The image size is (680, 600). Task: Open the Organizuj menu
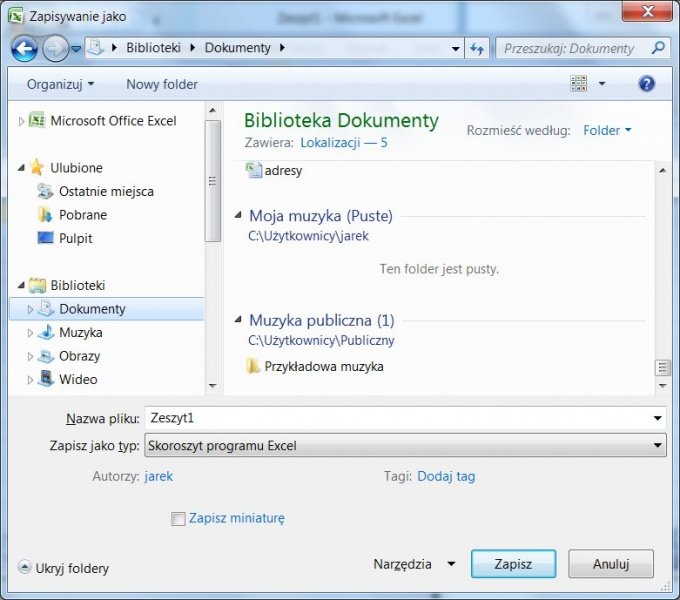click(x=60, y=84)
